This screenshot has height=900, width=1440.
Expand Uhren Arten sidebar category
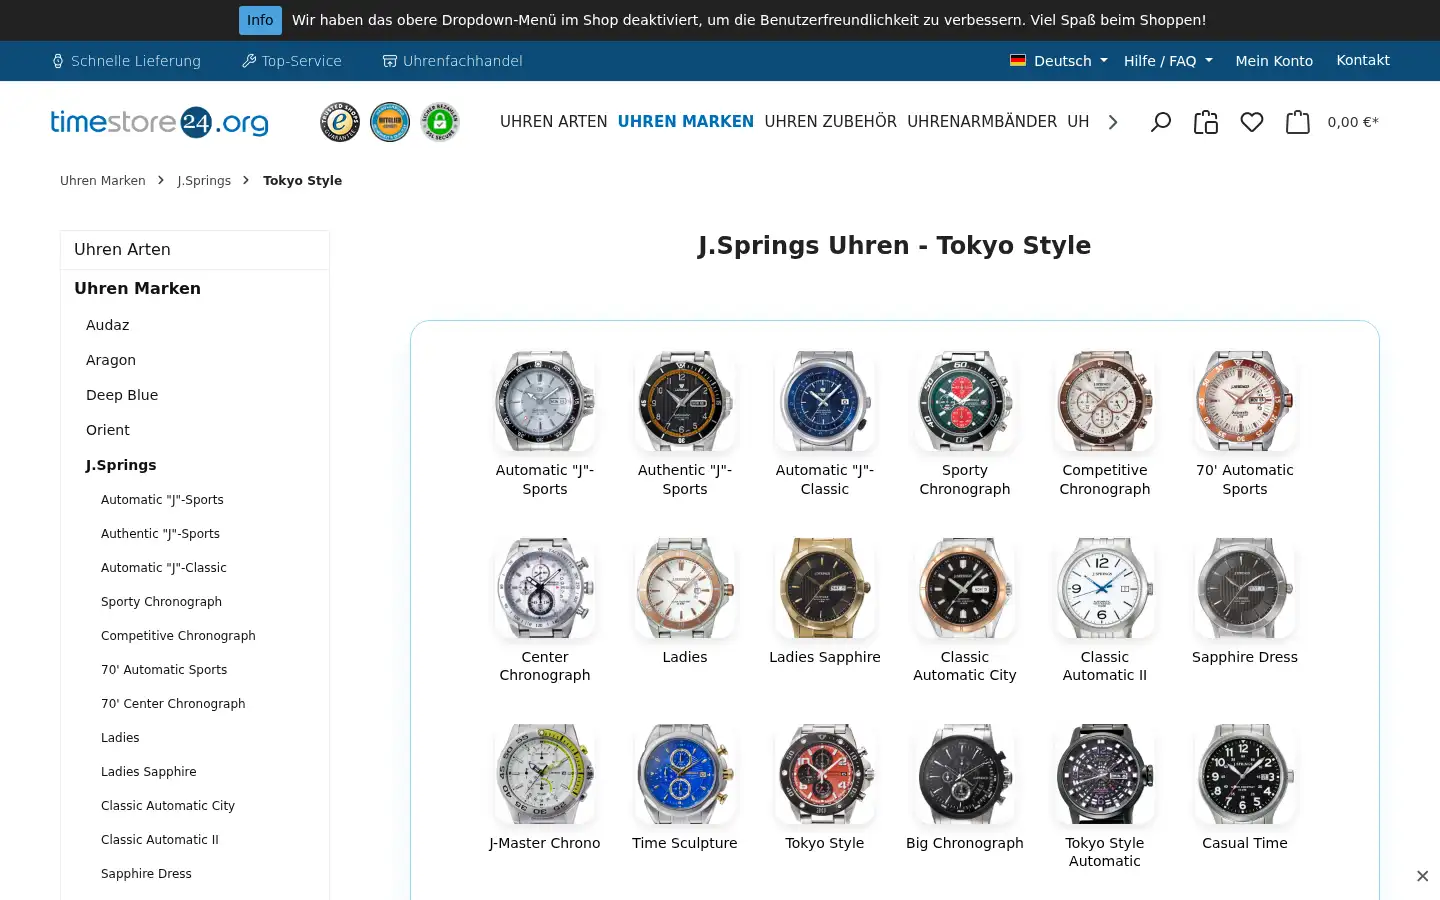point(195,250)
